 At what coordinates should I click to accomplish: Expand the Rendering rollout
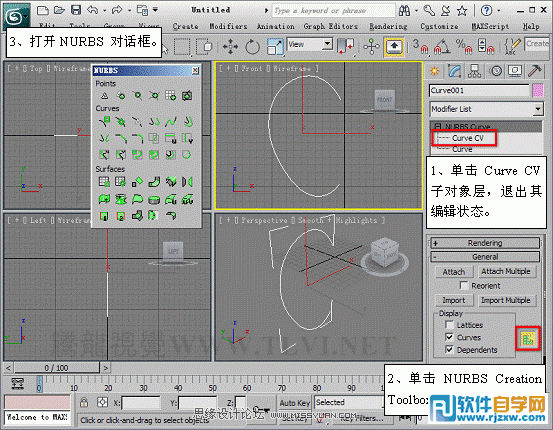(x=485, y=243)
